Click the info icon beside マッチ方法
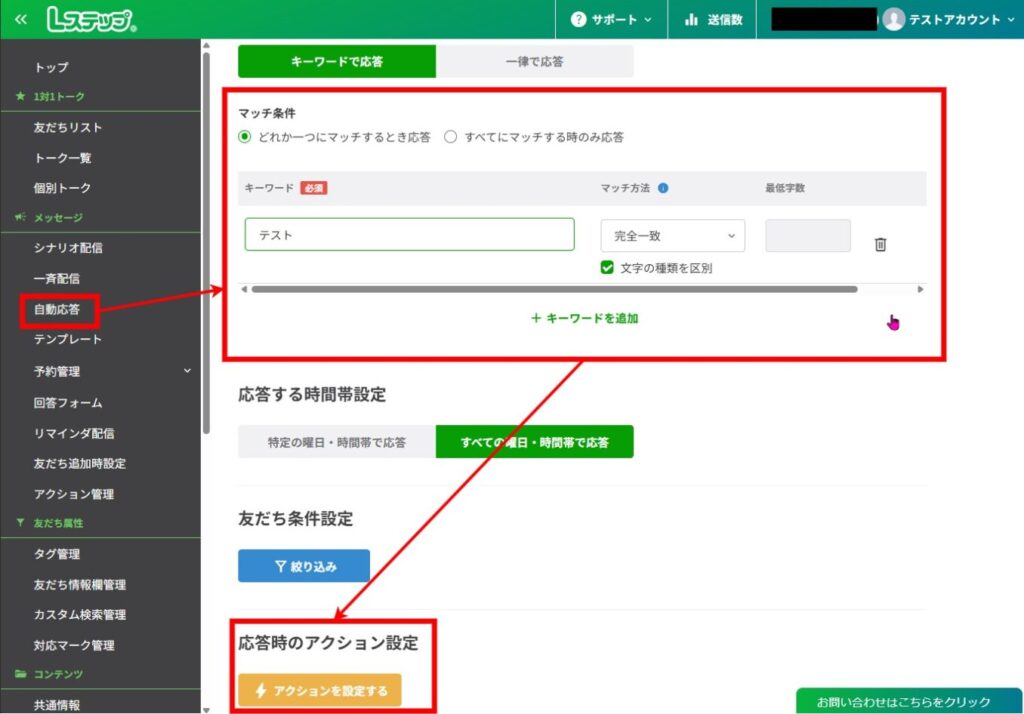Image resolution: width=1024 pixels, height=714 pixels. [663, 188]
